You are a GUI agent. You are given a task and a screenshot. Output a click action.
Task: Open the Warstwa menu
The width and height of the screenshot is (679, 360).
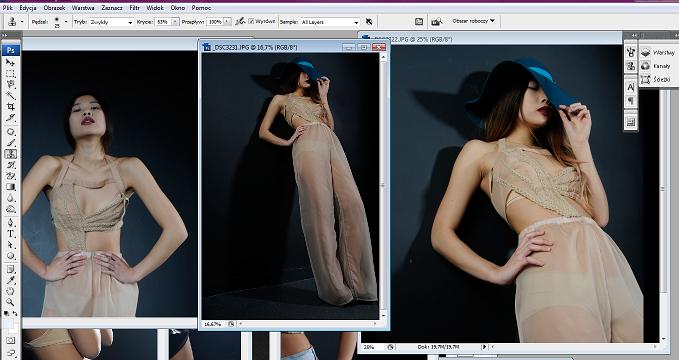(83, 8)
